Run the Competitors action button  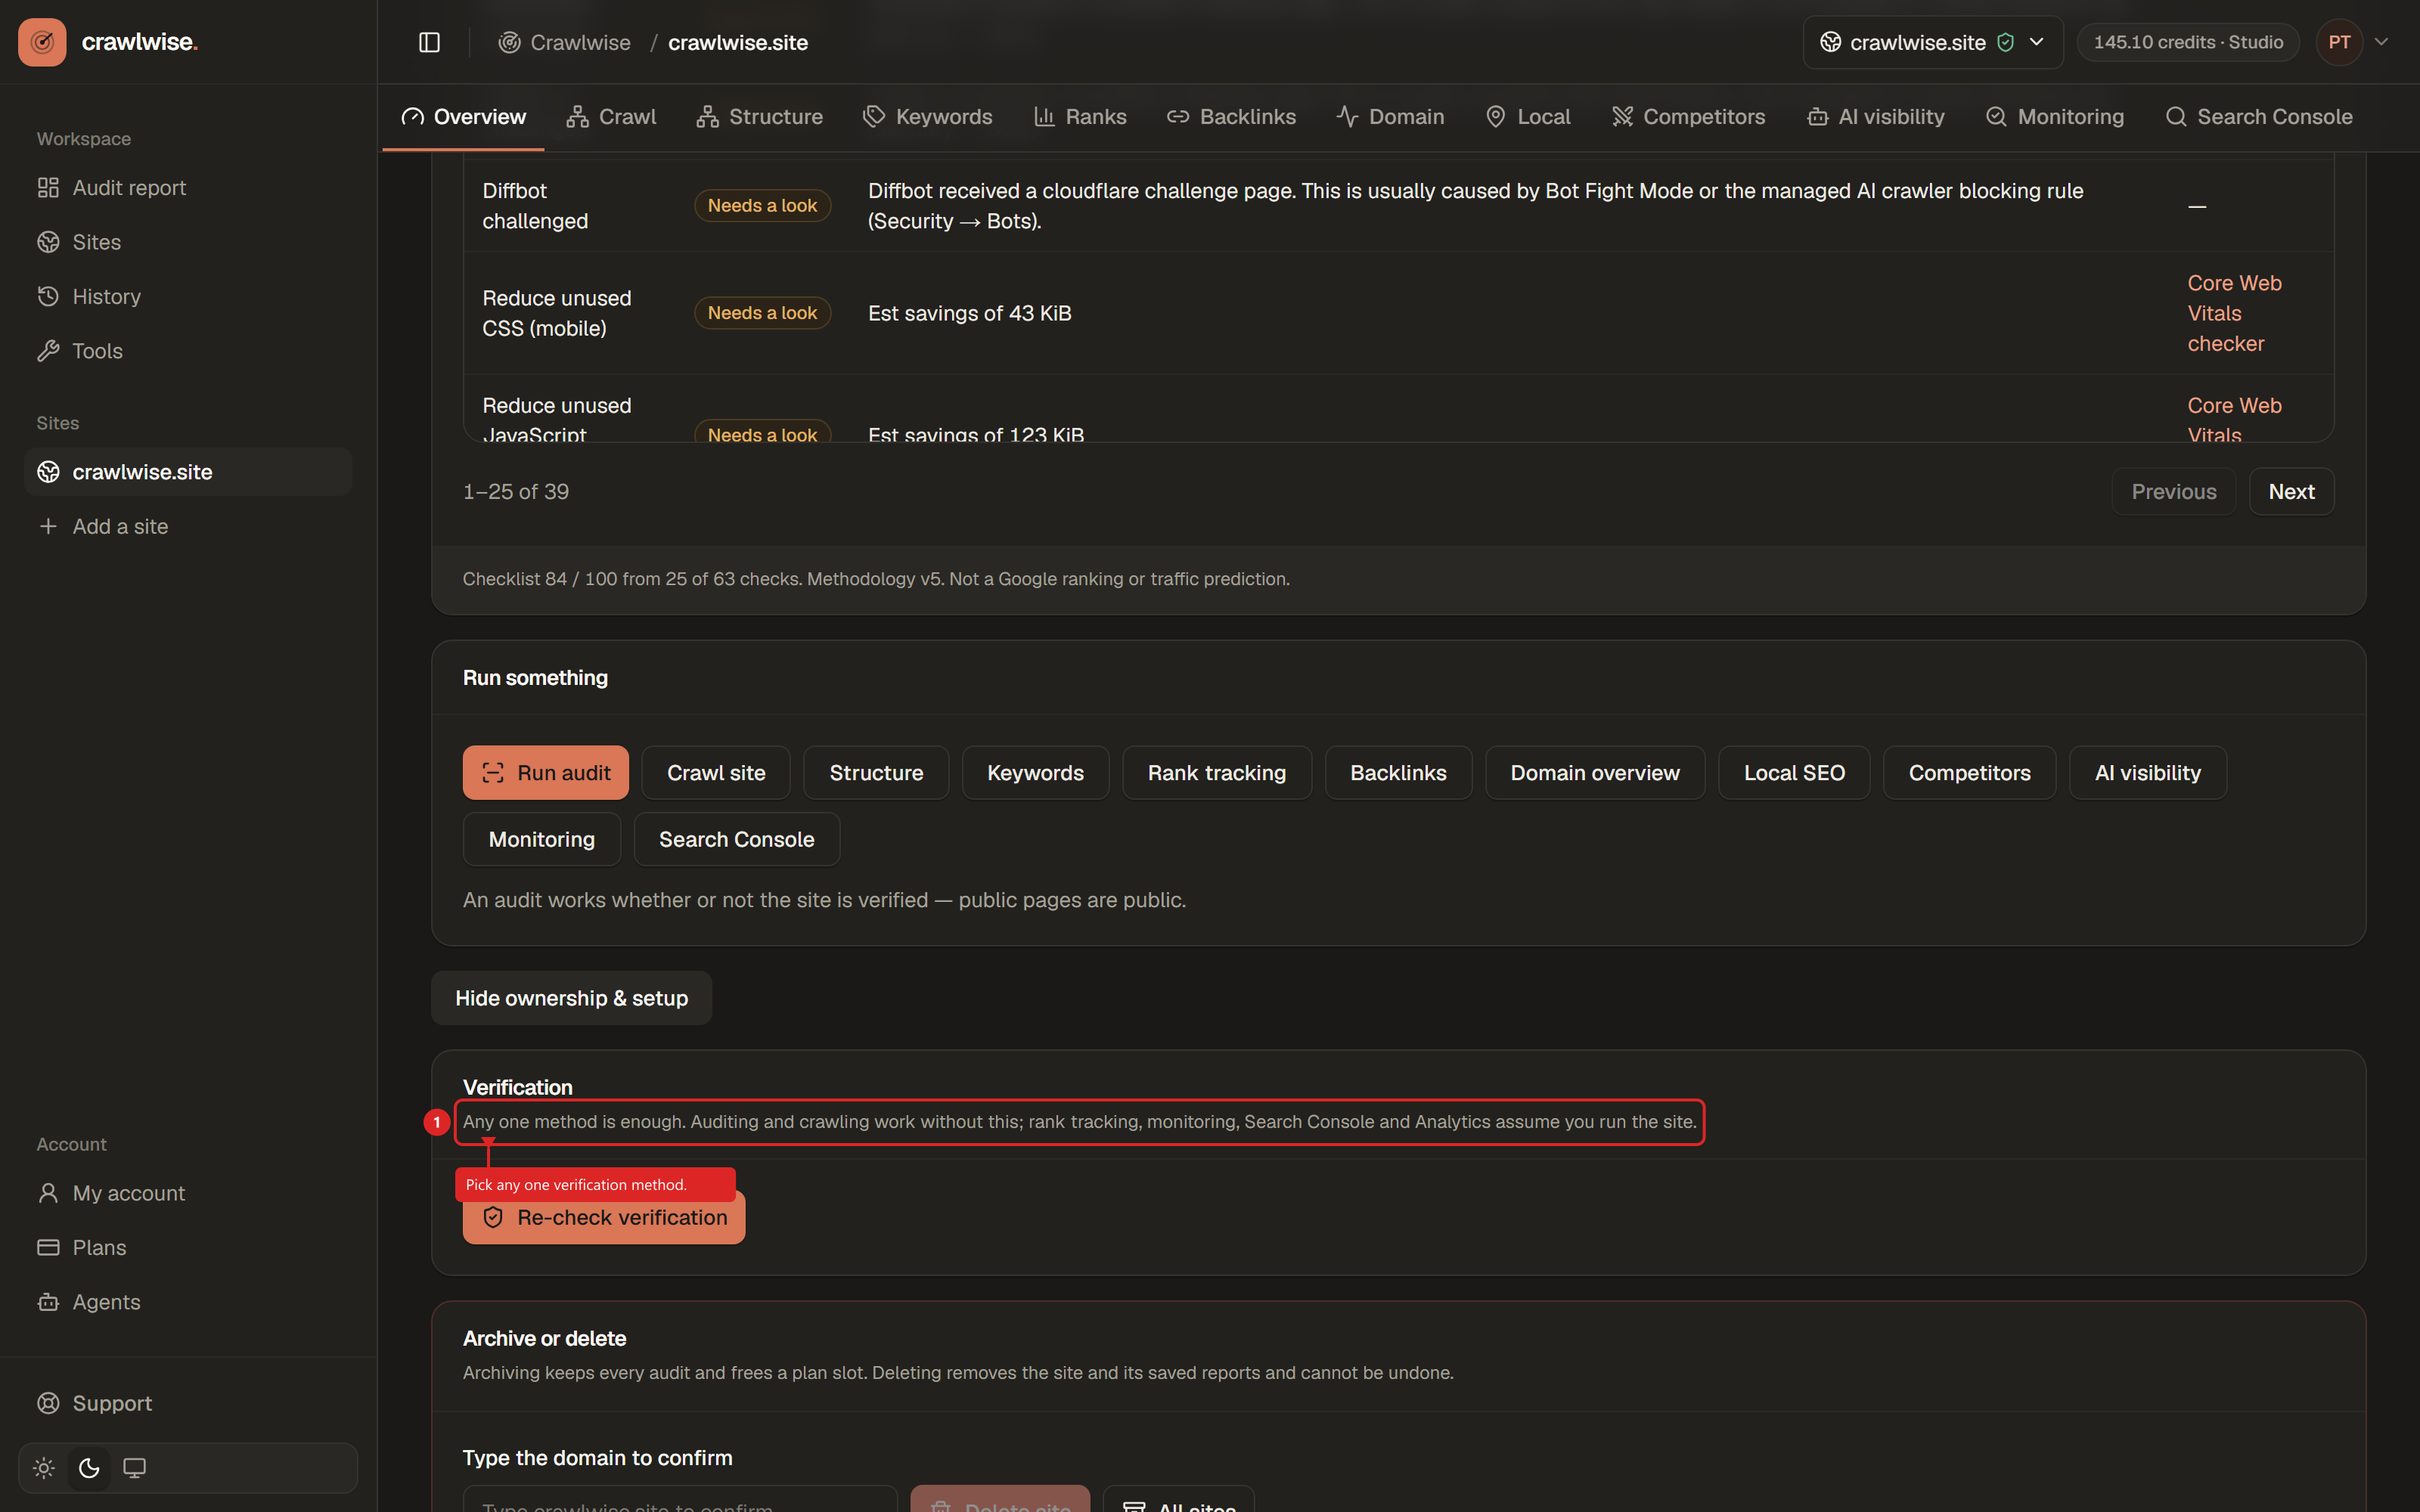(1969, 772)
